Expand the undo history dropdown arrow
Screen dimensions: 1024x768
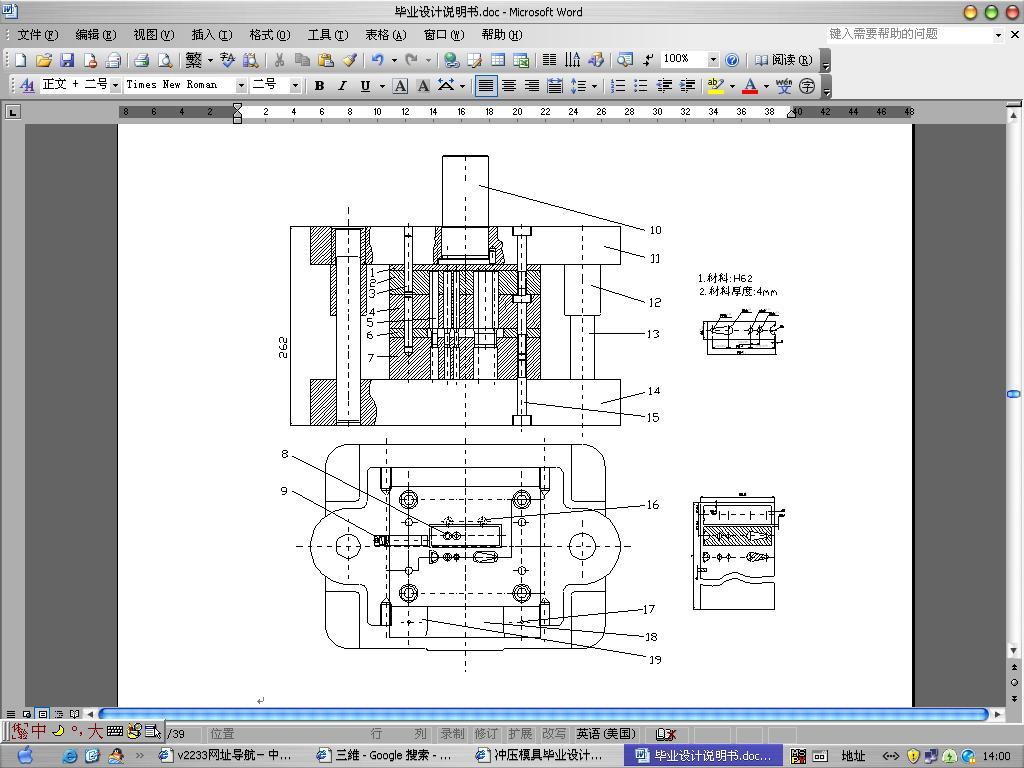pyautogui.click(x=394, y=60)
